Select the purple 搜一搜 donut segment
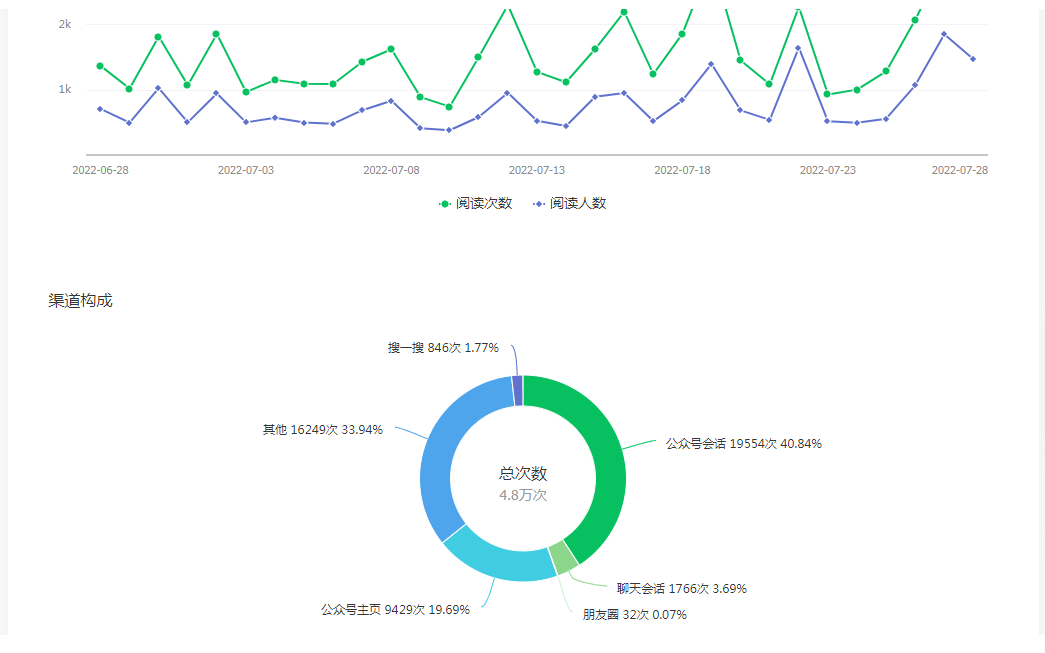 (518, 390)
